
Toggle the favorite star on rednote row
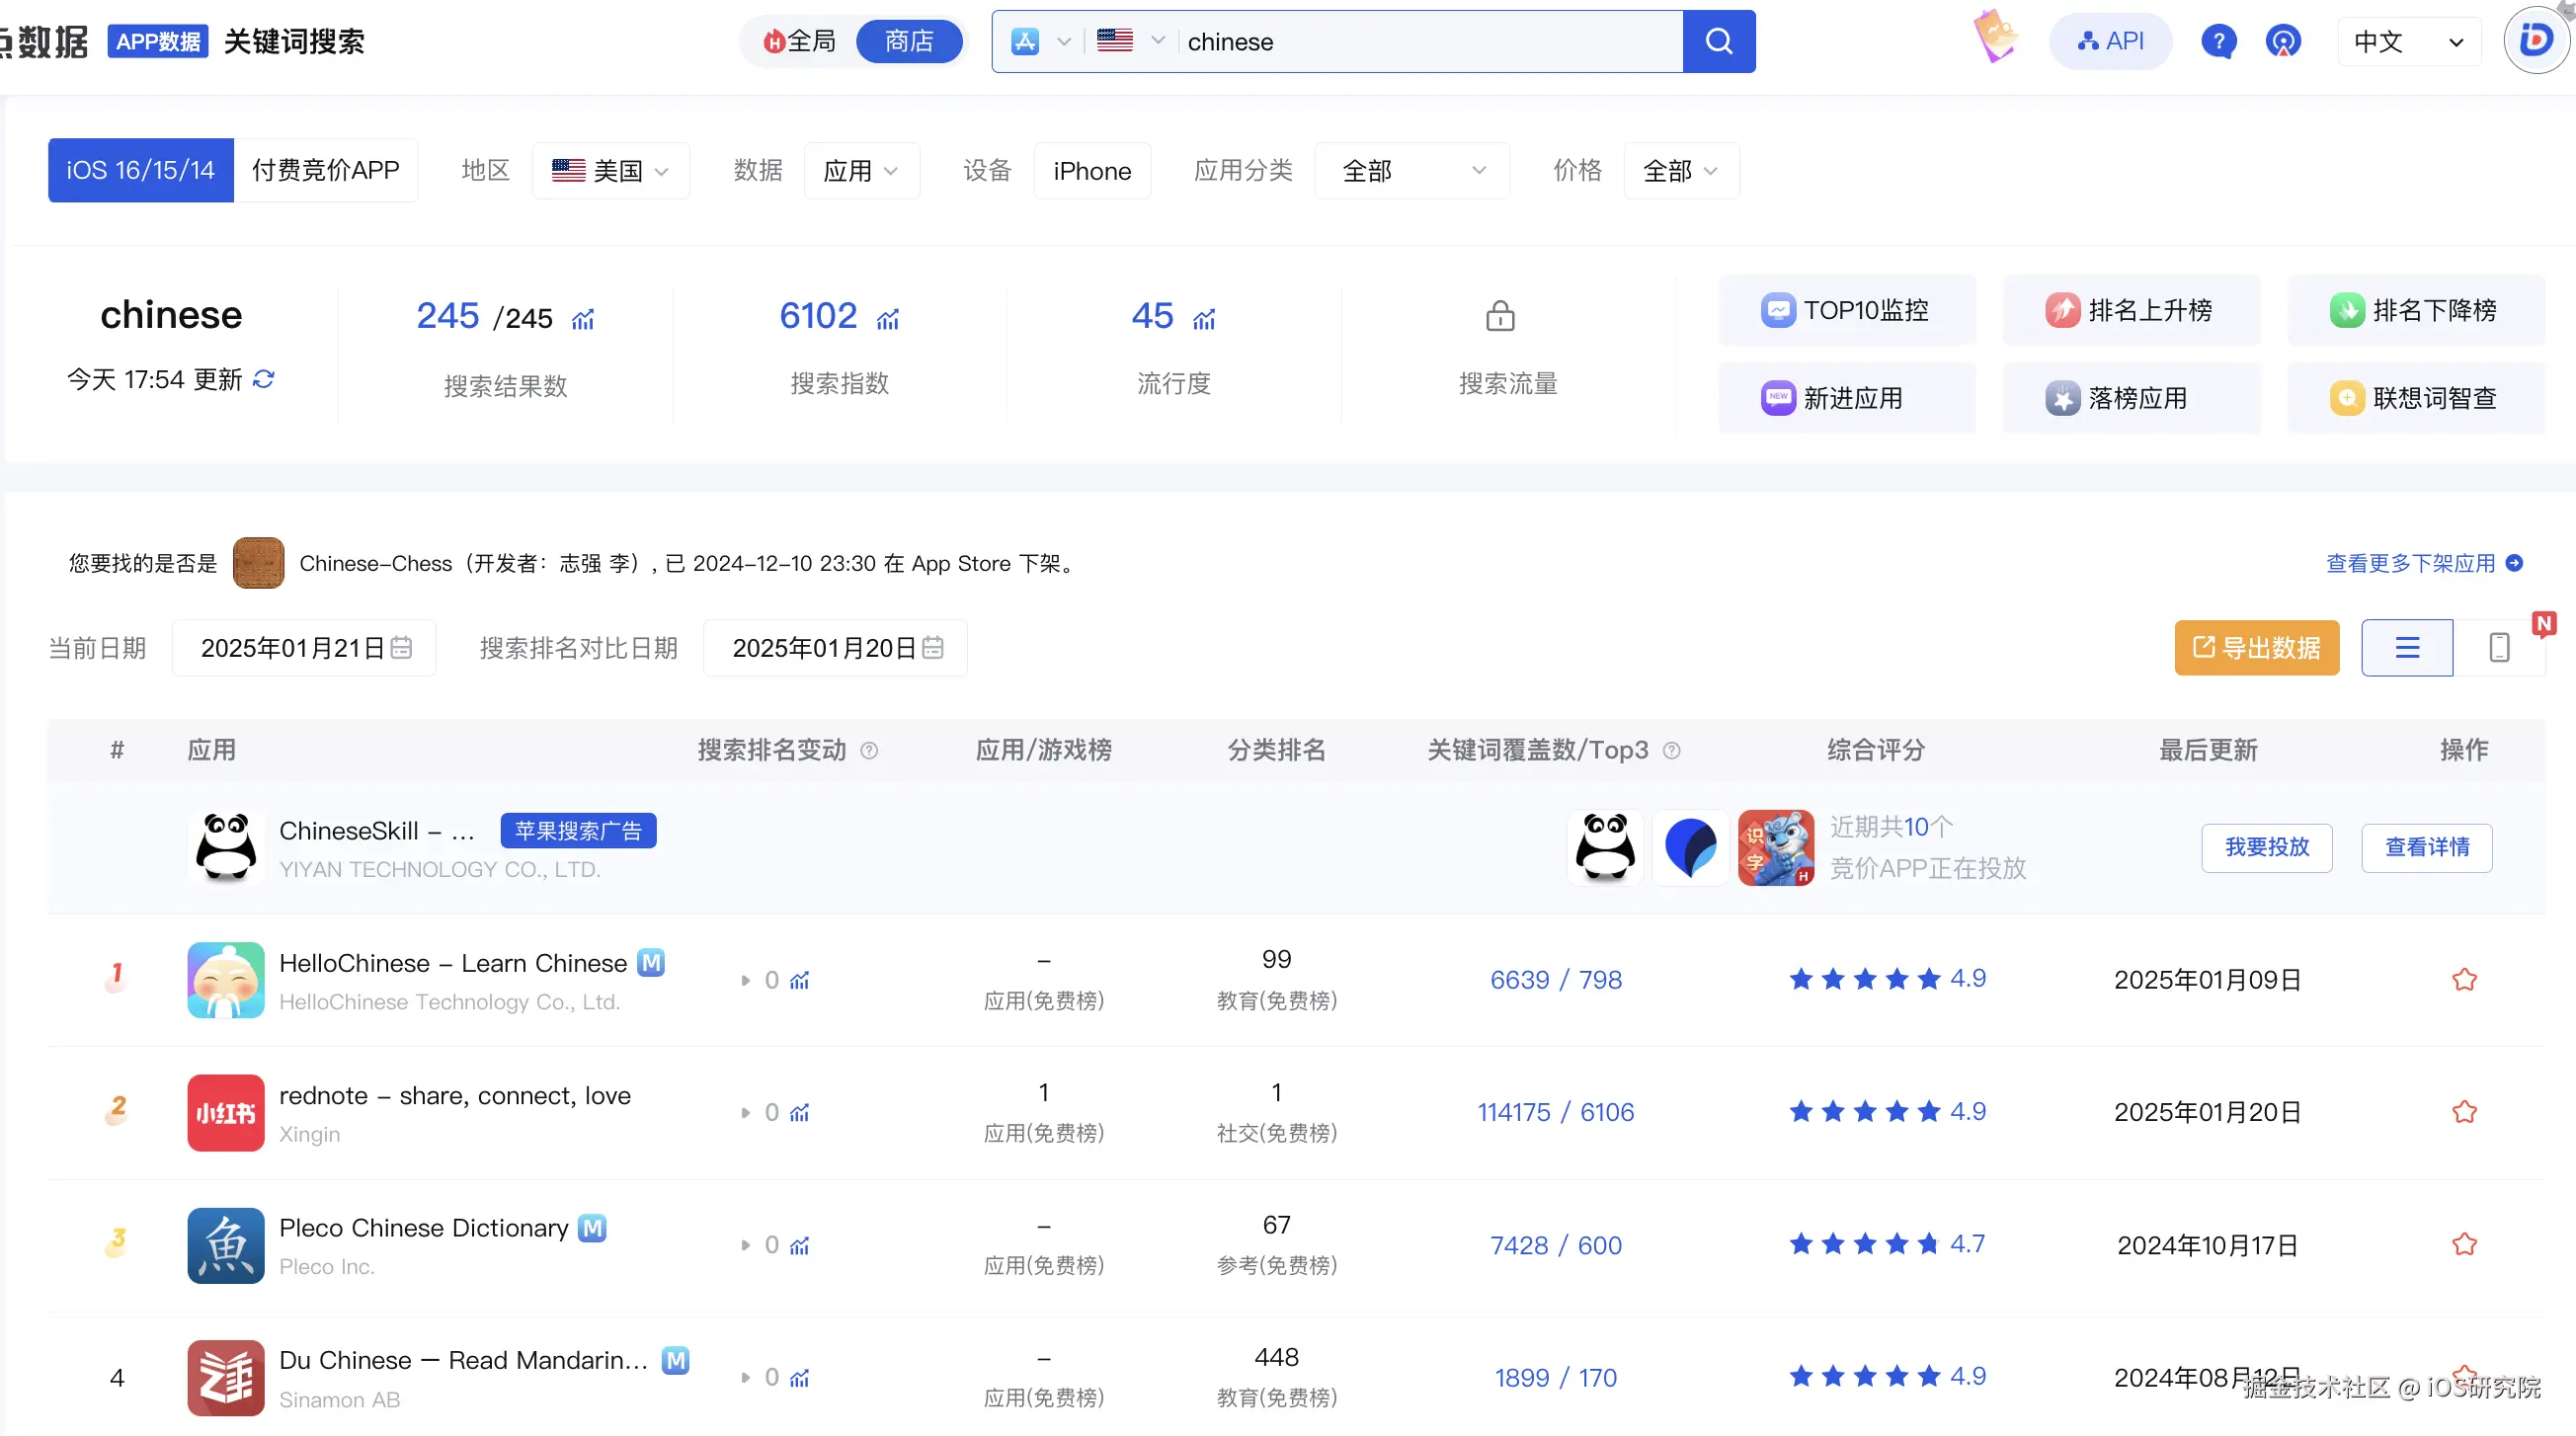(x=2465, y=1111)
